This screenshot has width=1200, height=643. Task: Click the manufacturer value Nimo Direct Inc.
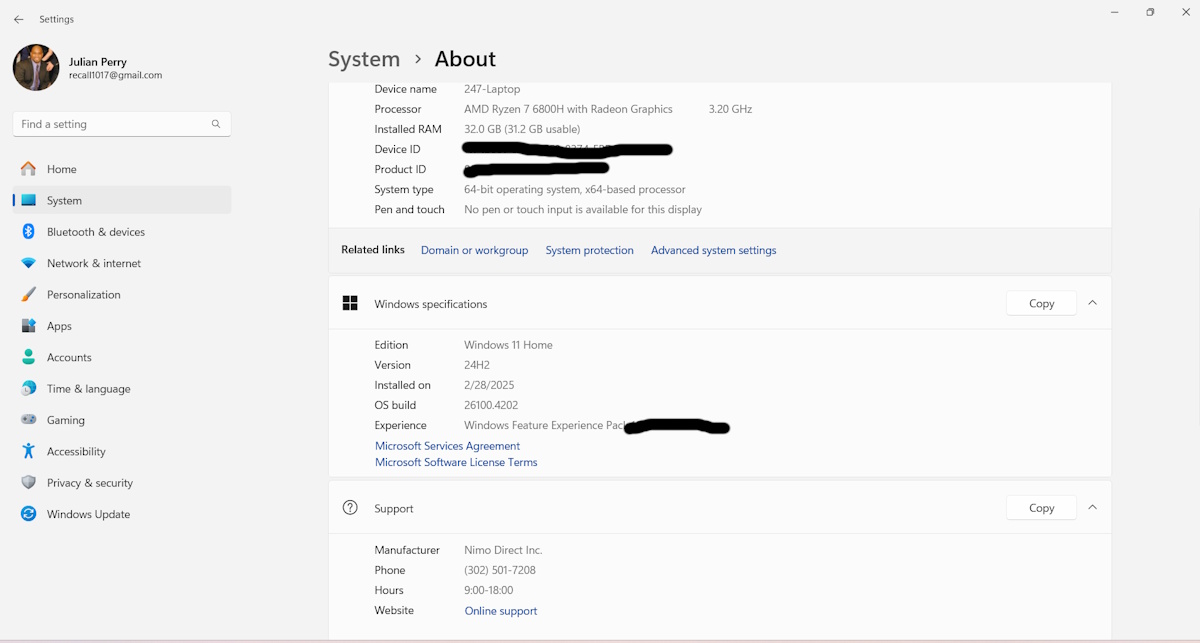coord(503,550)
